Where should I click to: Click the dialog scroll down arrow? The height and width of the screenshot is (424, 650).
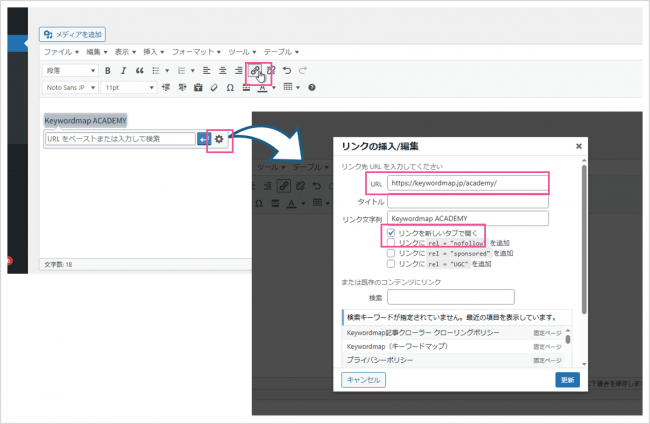pyautogui.click(x=584, y=364)
